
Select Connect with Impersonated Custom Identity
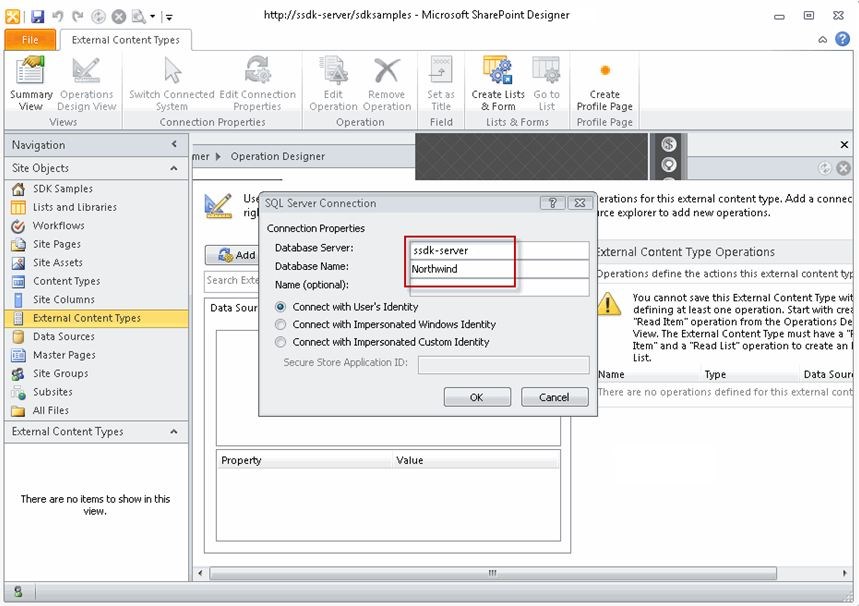click(280, 342)
